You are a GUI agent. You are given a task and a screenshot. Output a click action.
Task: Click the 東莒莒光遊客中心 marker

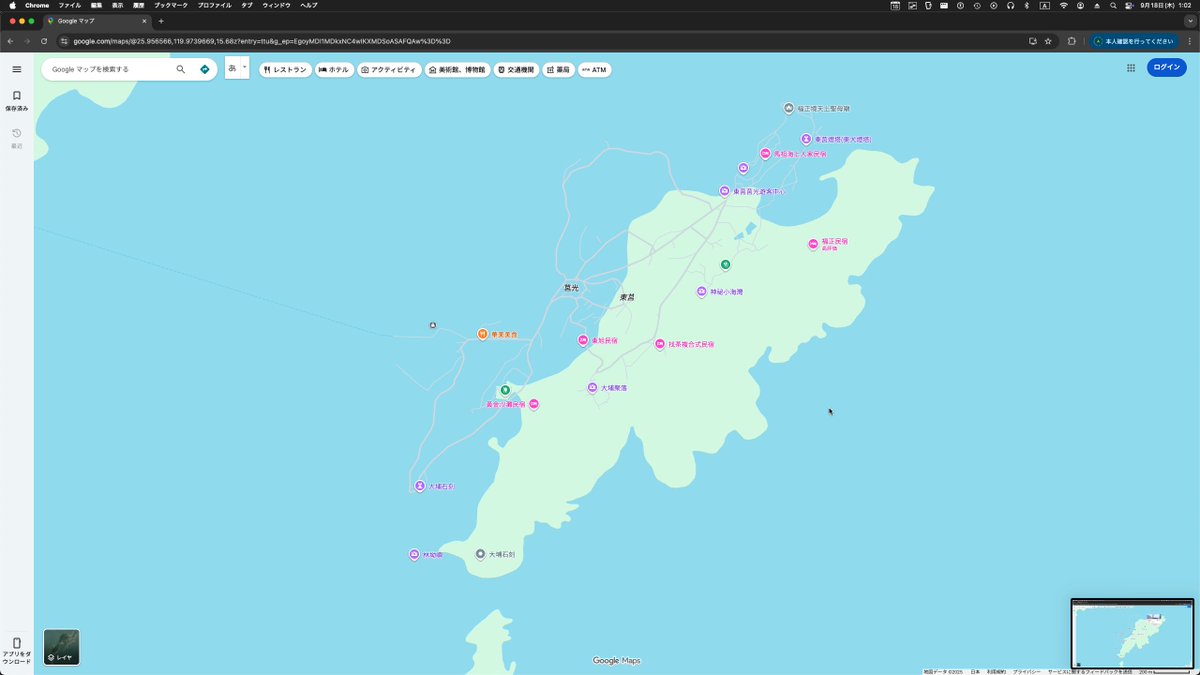(x=724, y=190)
